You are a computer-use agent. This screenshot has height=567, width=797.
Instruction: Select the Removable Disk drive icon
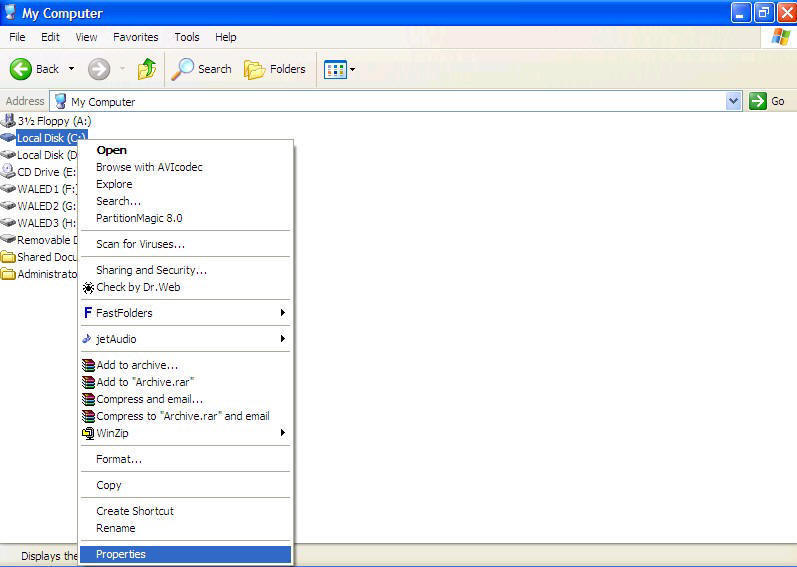8,239
